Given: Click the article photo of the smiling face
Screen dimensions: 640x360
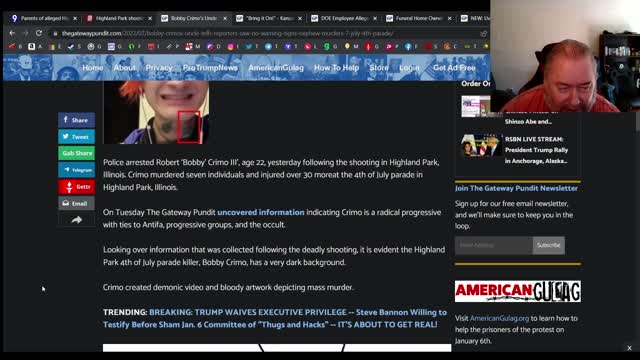Looking at the screenshot, I should pyautogui.click(x=156, y=112).
